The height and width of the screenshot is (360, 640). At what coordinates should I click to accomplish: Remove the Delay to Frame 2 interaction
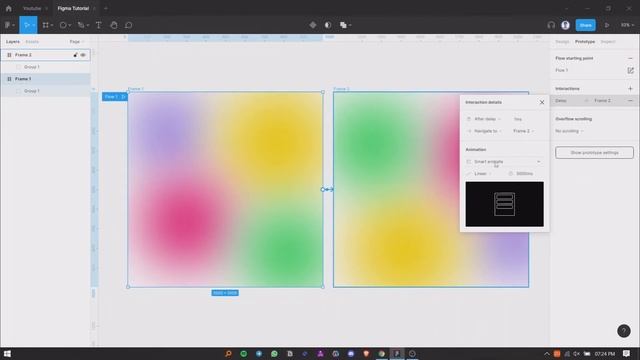coord(630,100)
